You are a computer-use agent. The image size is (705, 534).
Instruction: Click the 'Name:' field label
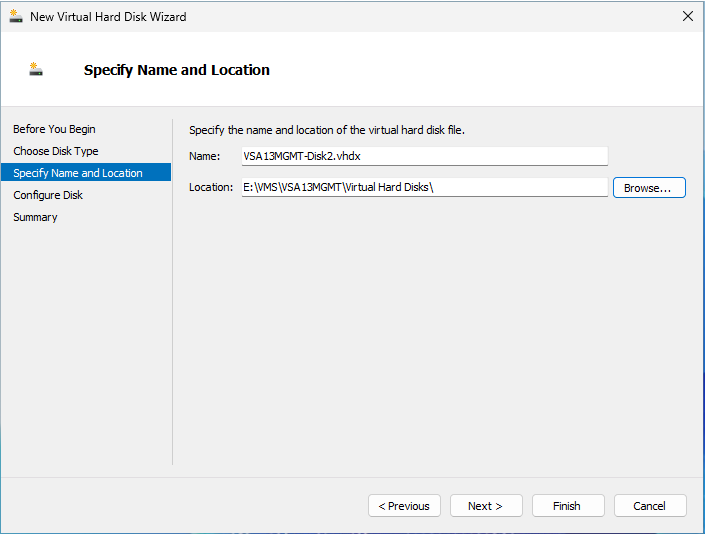(204, 156)
